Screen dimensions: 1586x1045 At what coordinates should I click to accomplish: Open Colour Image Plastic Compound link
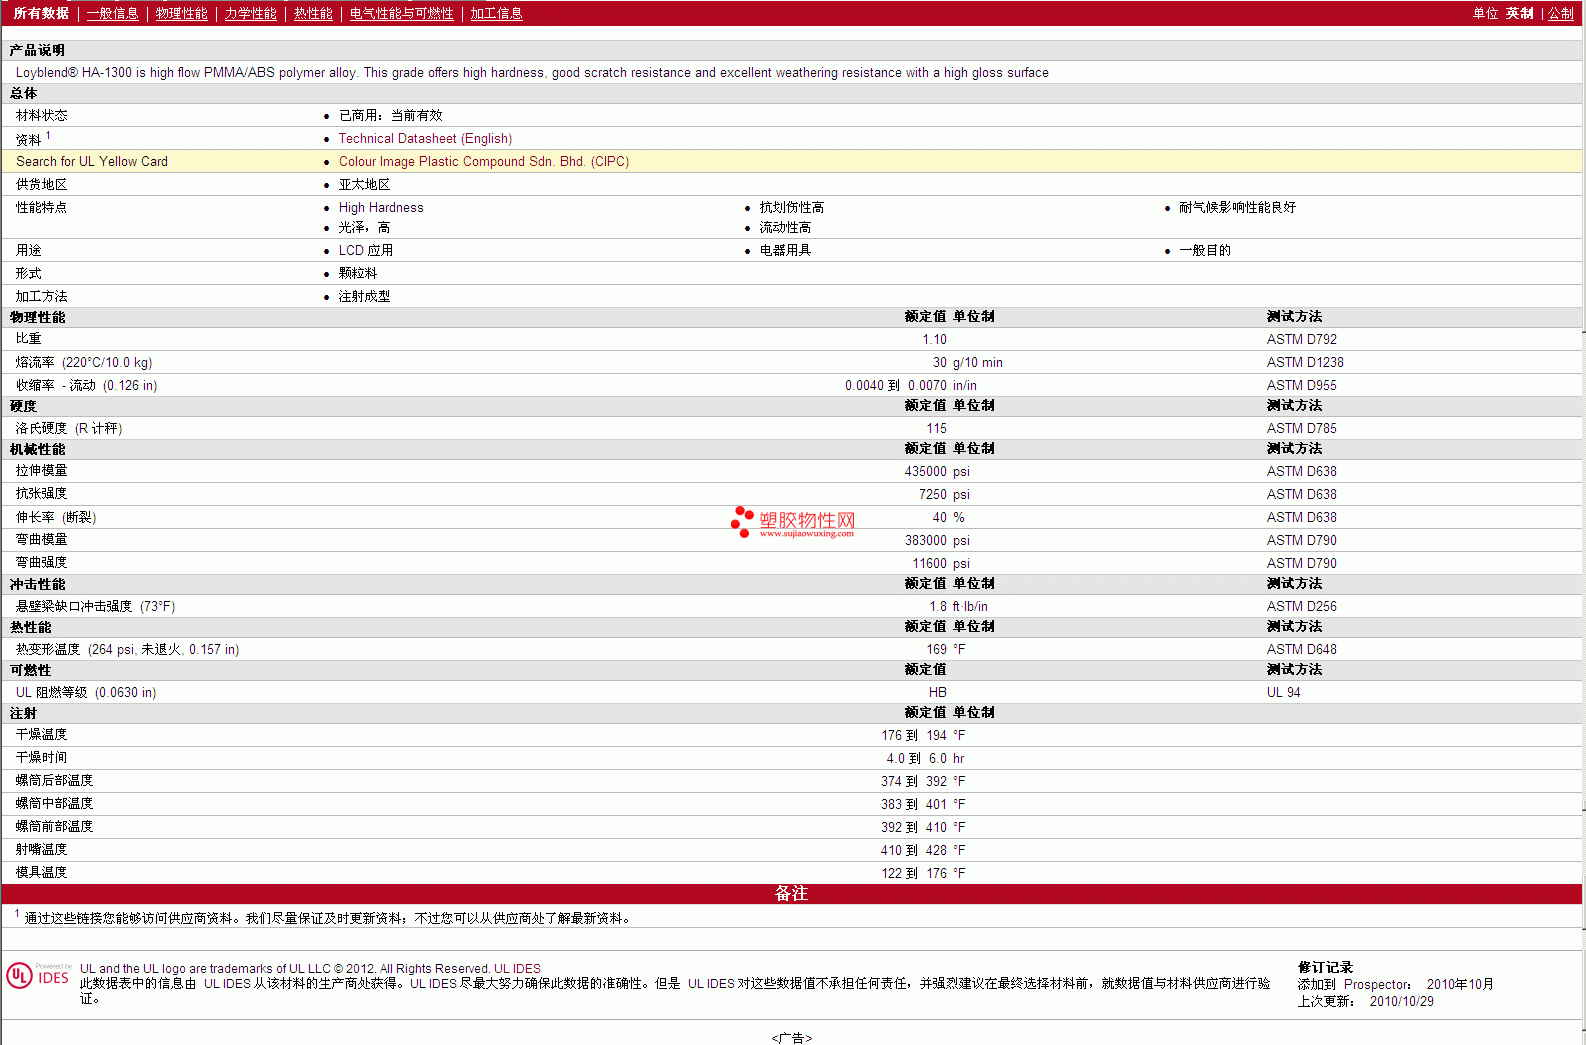[484, 161]
